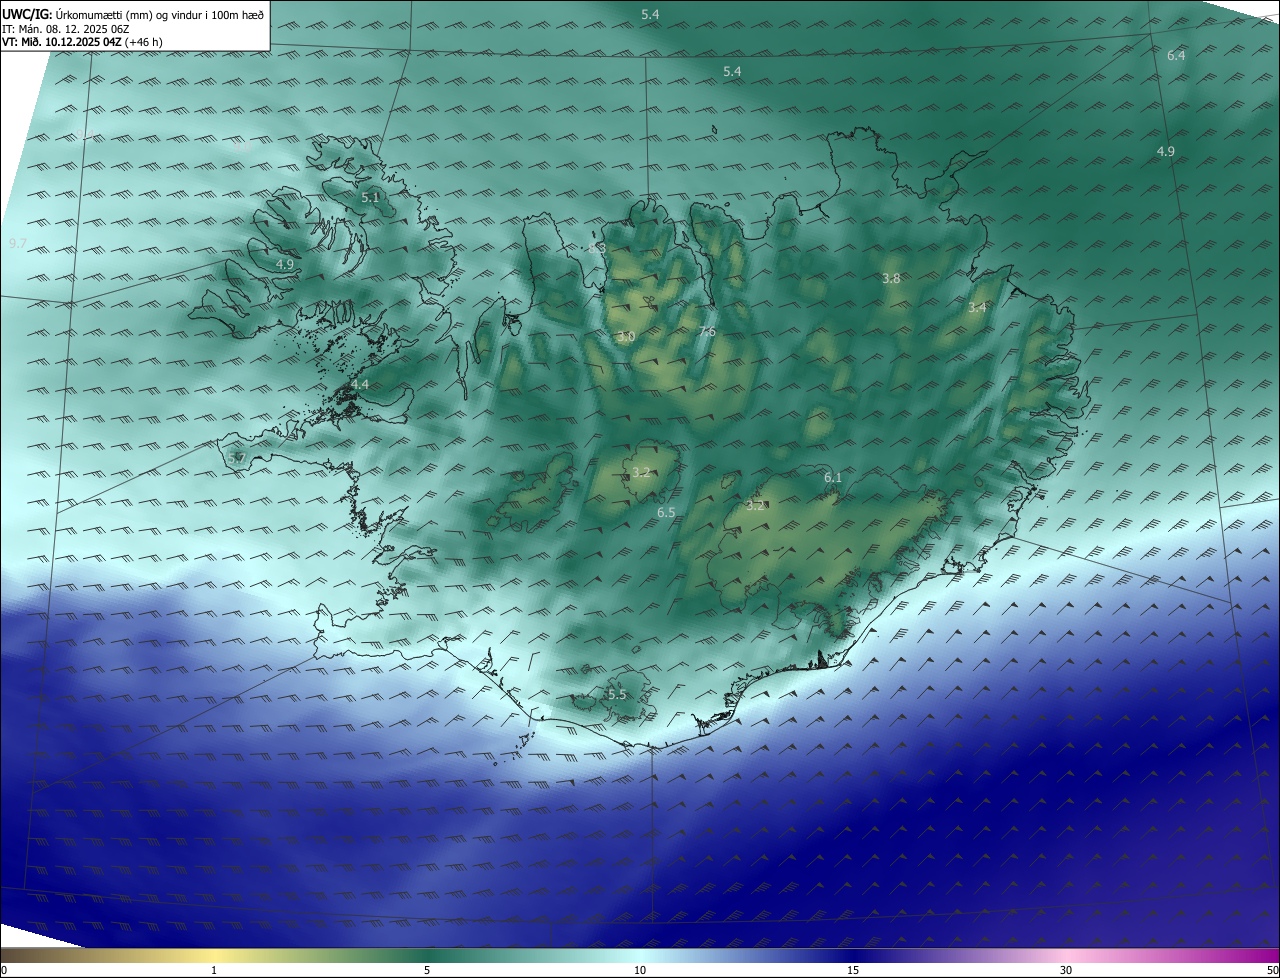Click the 6.4 value in the map's northeast corner
Screen dimensions: 1280x978
click(x=1176, y=55)
